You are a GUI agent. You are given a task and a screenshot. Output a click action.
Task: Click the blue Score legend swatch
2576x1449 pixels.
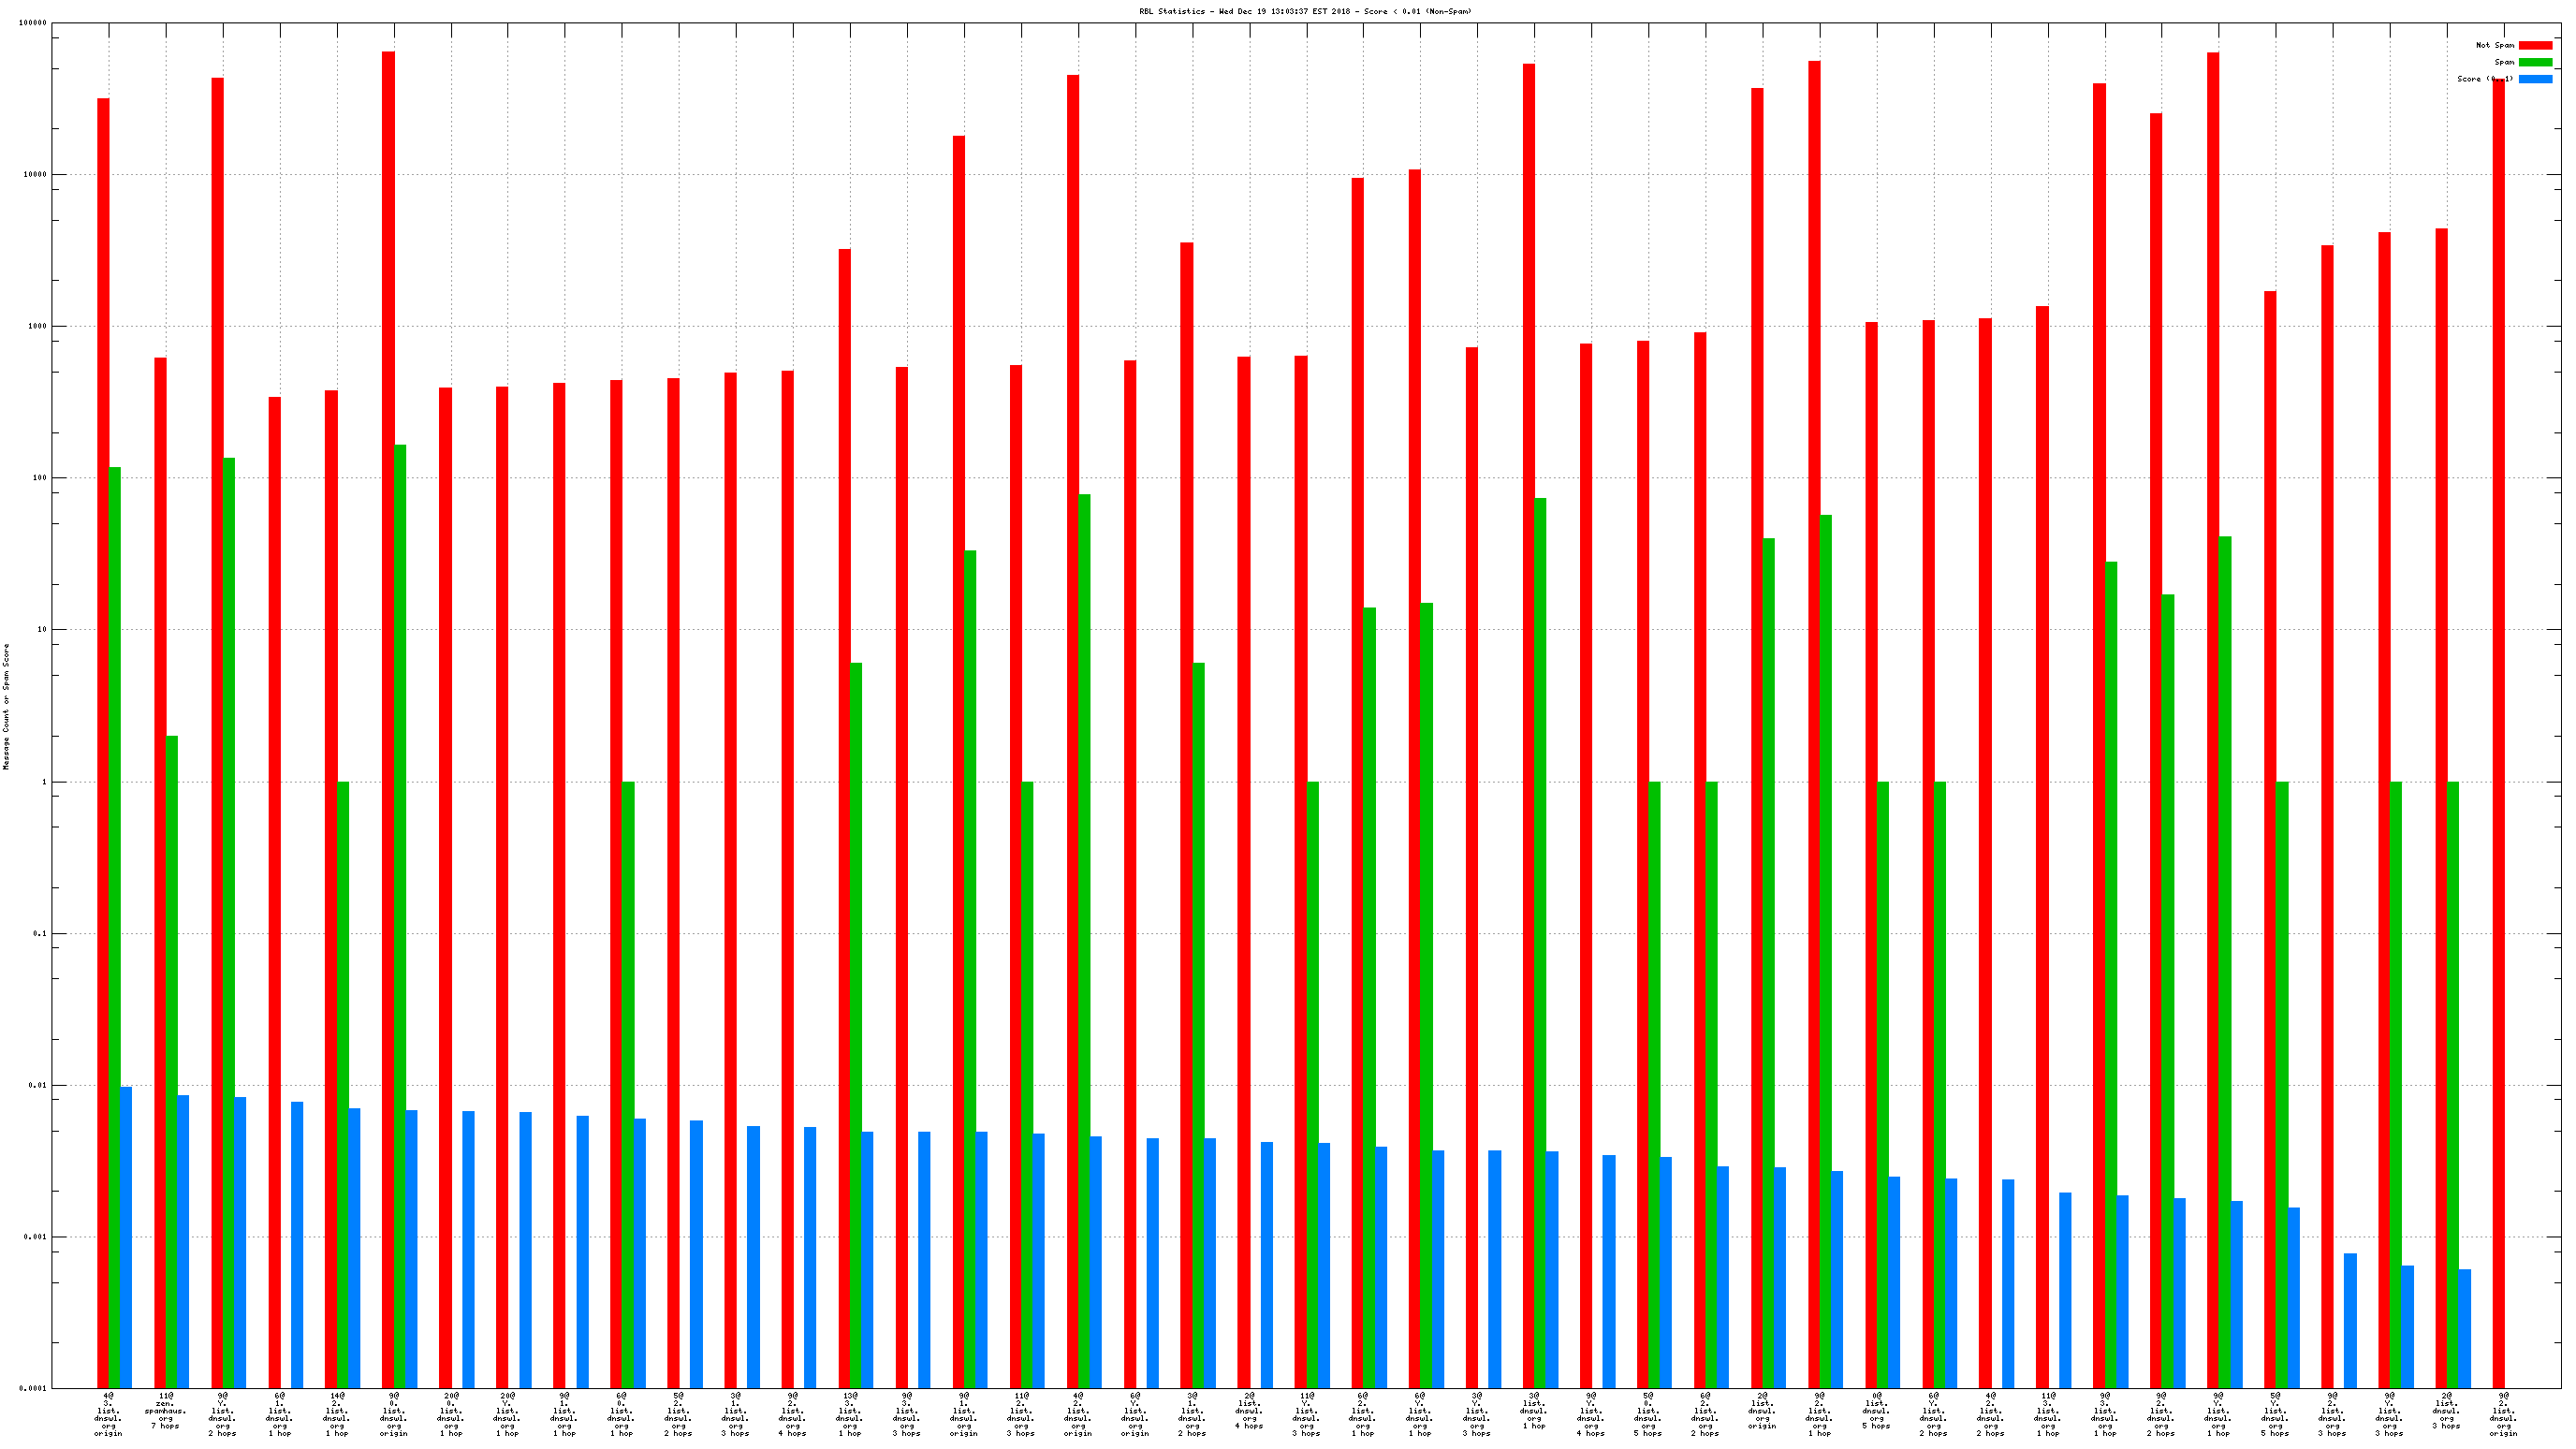pyautogui.click(x=2535, y=79)
